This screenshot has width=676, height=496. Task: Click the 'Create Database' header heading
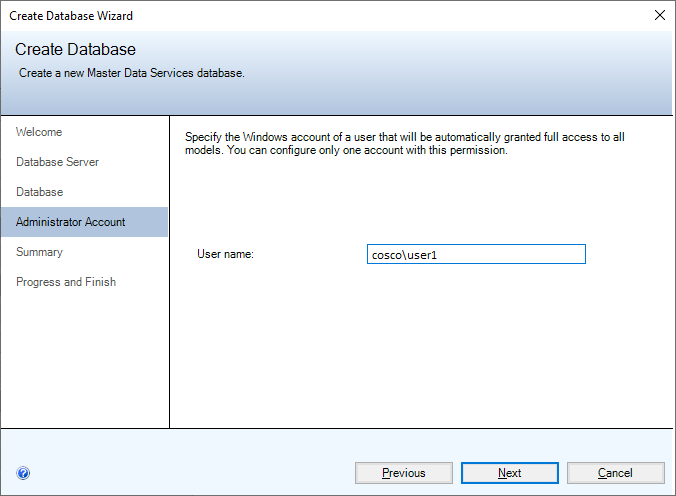click(x=75, y=50)
